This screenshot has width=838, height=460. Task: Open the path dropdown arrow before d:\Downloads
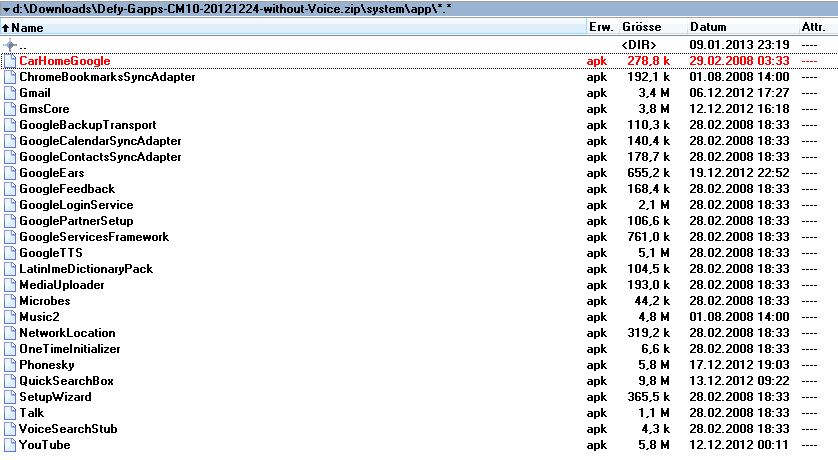tap(6, 9)
